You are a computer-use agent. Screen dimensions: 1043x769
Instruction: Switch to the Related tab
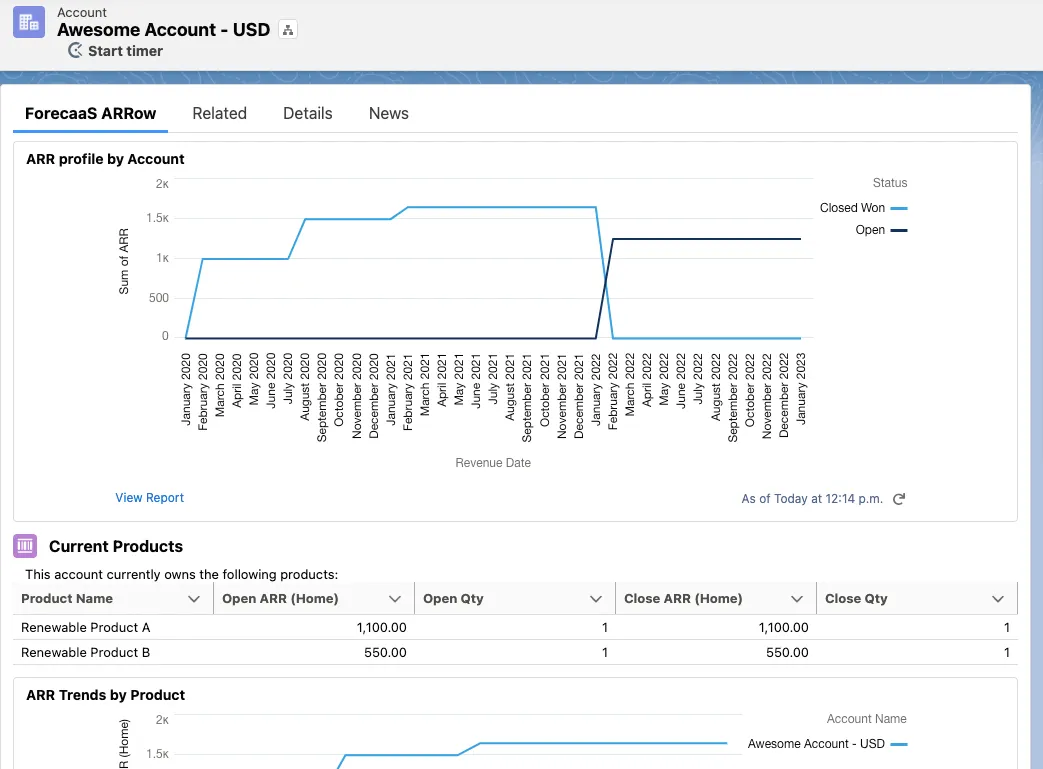(220, 113)
